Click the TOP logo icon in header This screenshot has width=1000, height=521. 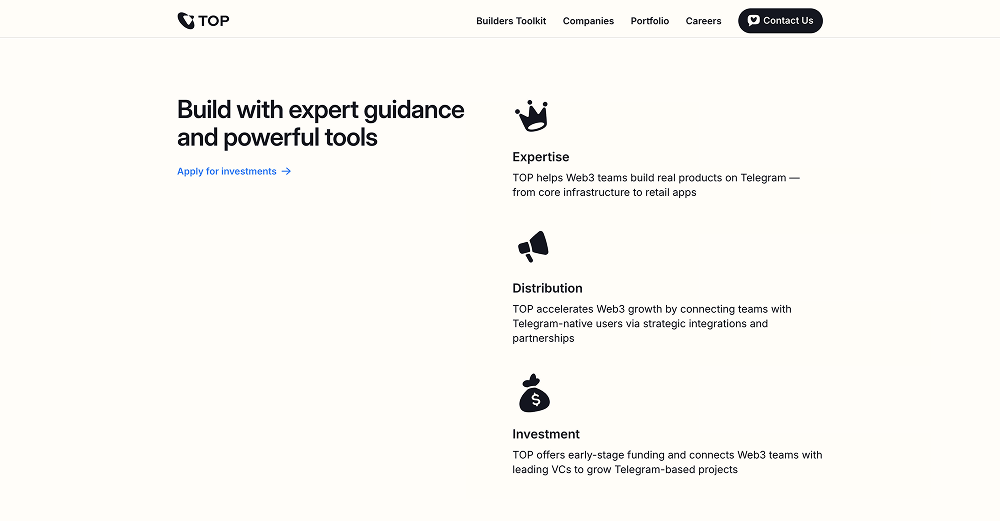[x=186, y=20]
